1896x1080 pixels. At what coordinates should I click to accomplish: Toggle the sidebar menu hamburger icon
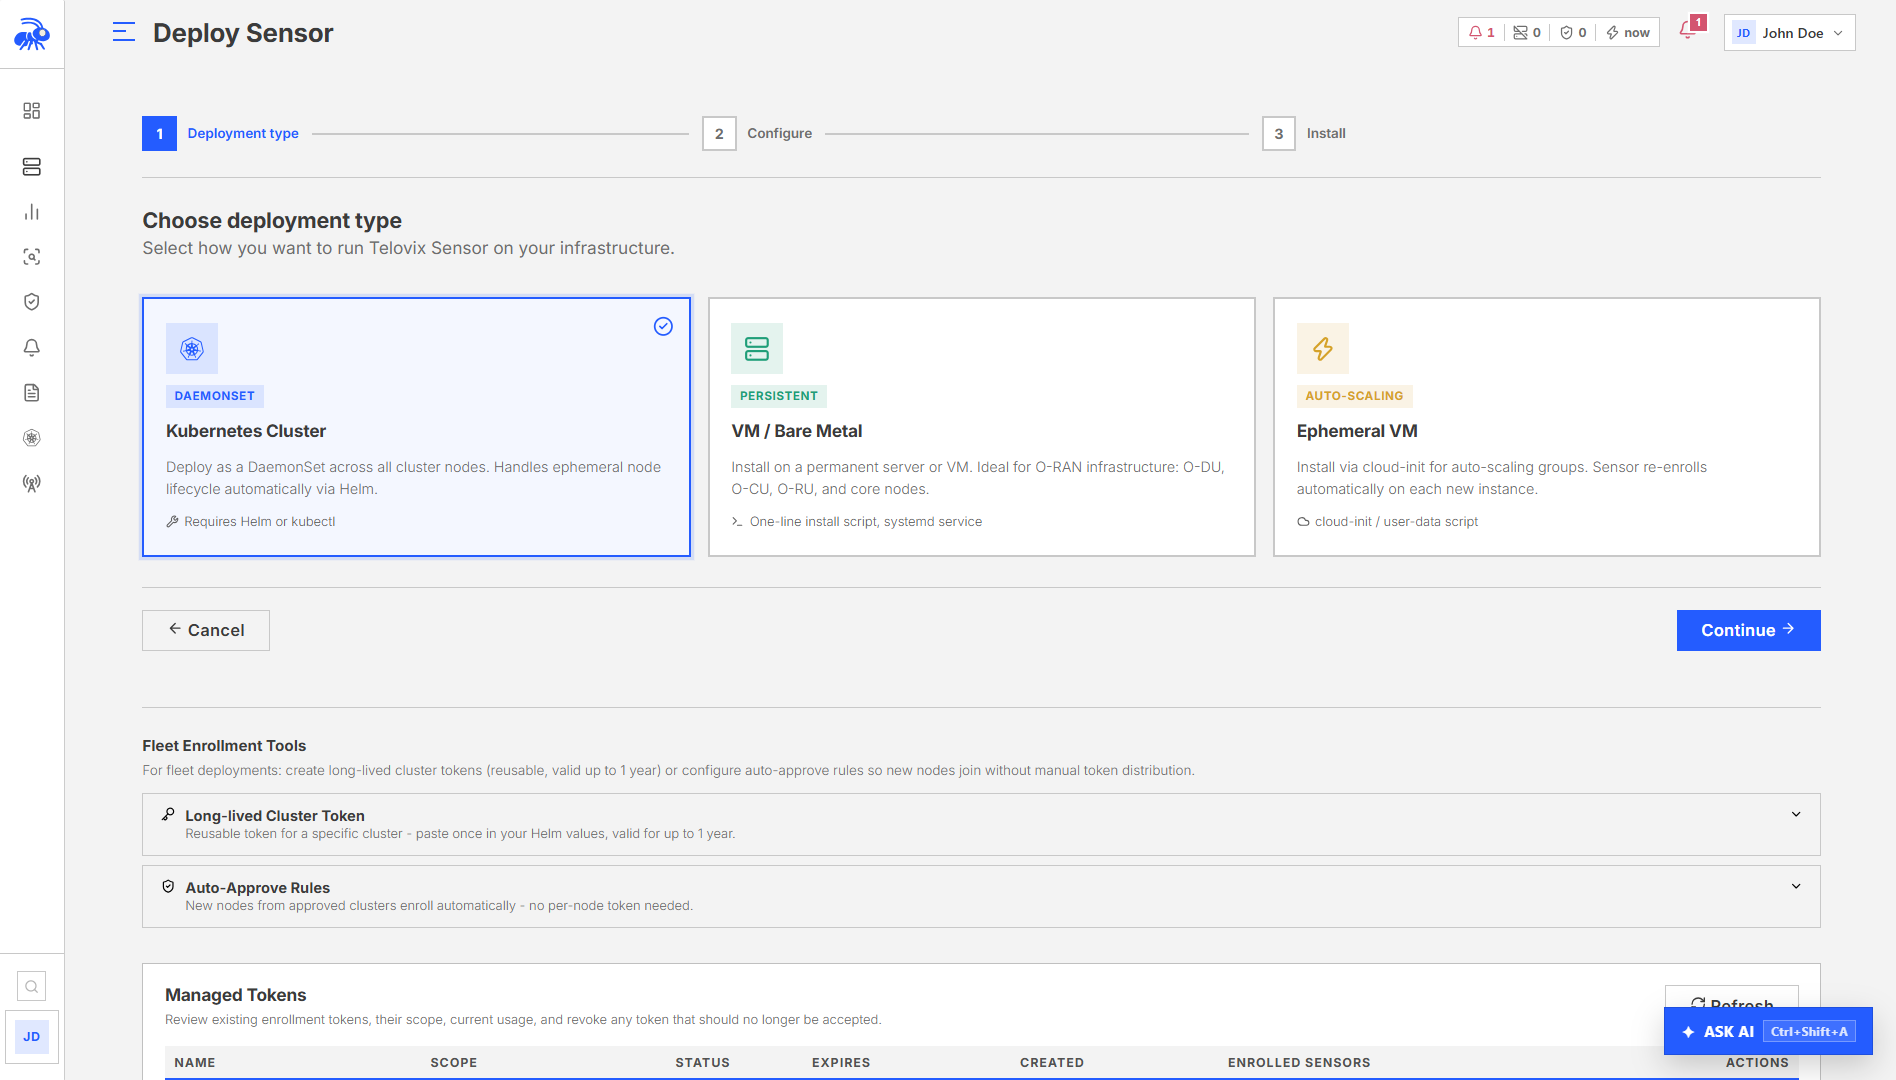(x=124, y=32)
